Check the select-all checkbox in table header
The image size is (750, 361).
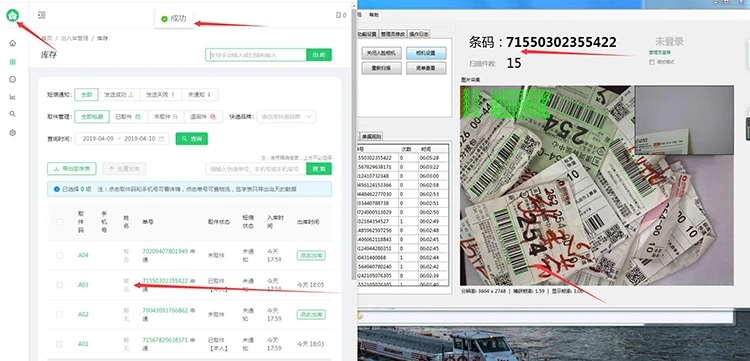coord(59,222)
